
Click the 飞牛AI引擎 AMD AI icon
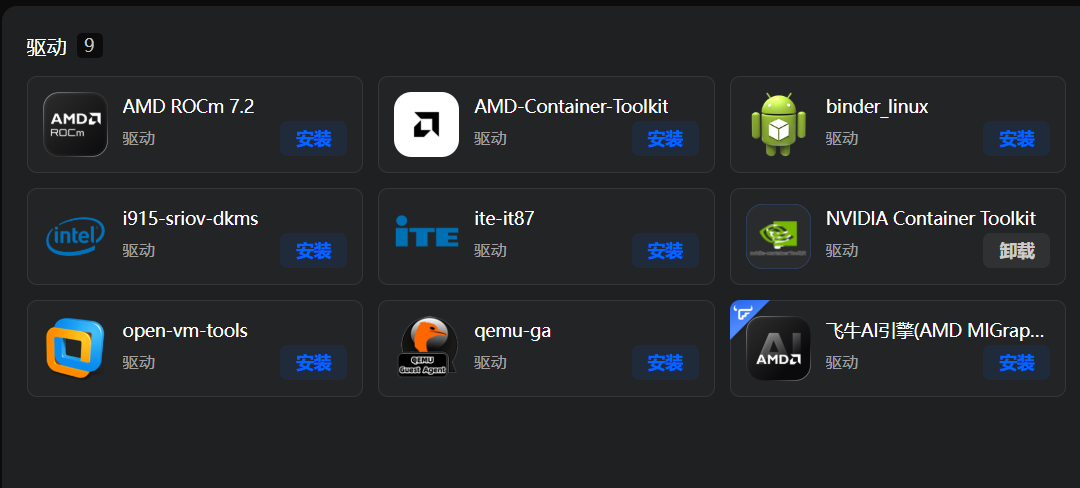click(778, 349)
